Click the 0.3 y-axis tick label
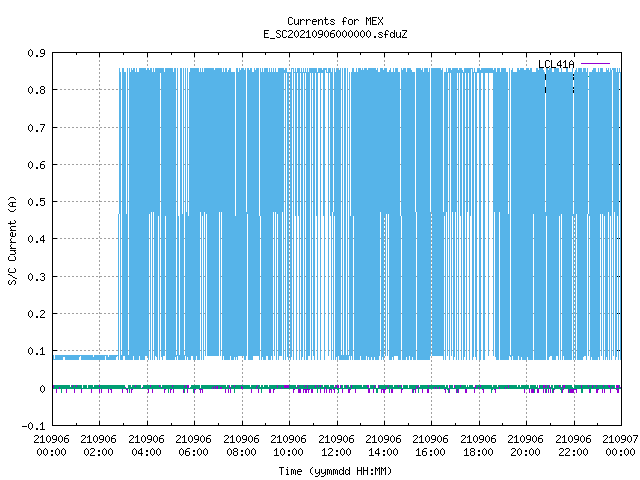Viewport: 640px width, 480px height. point(36,277)
